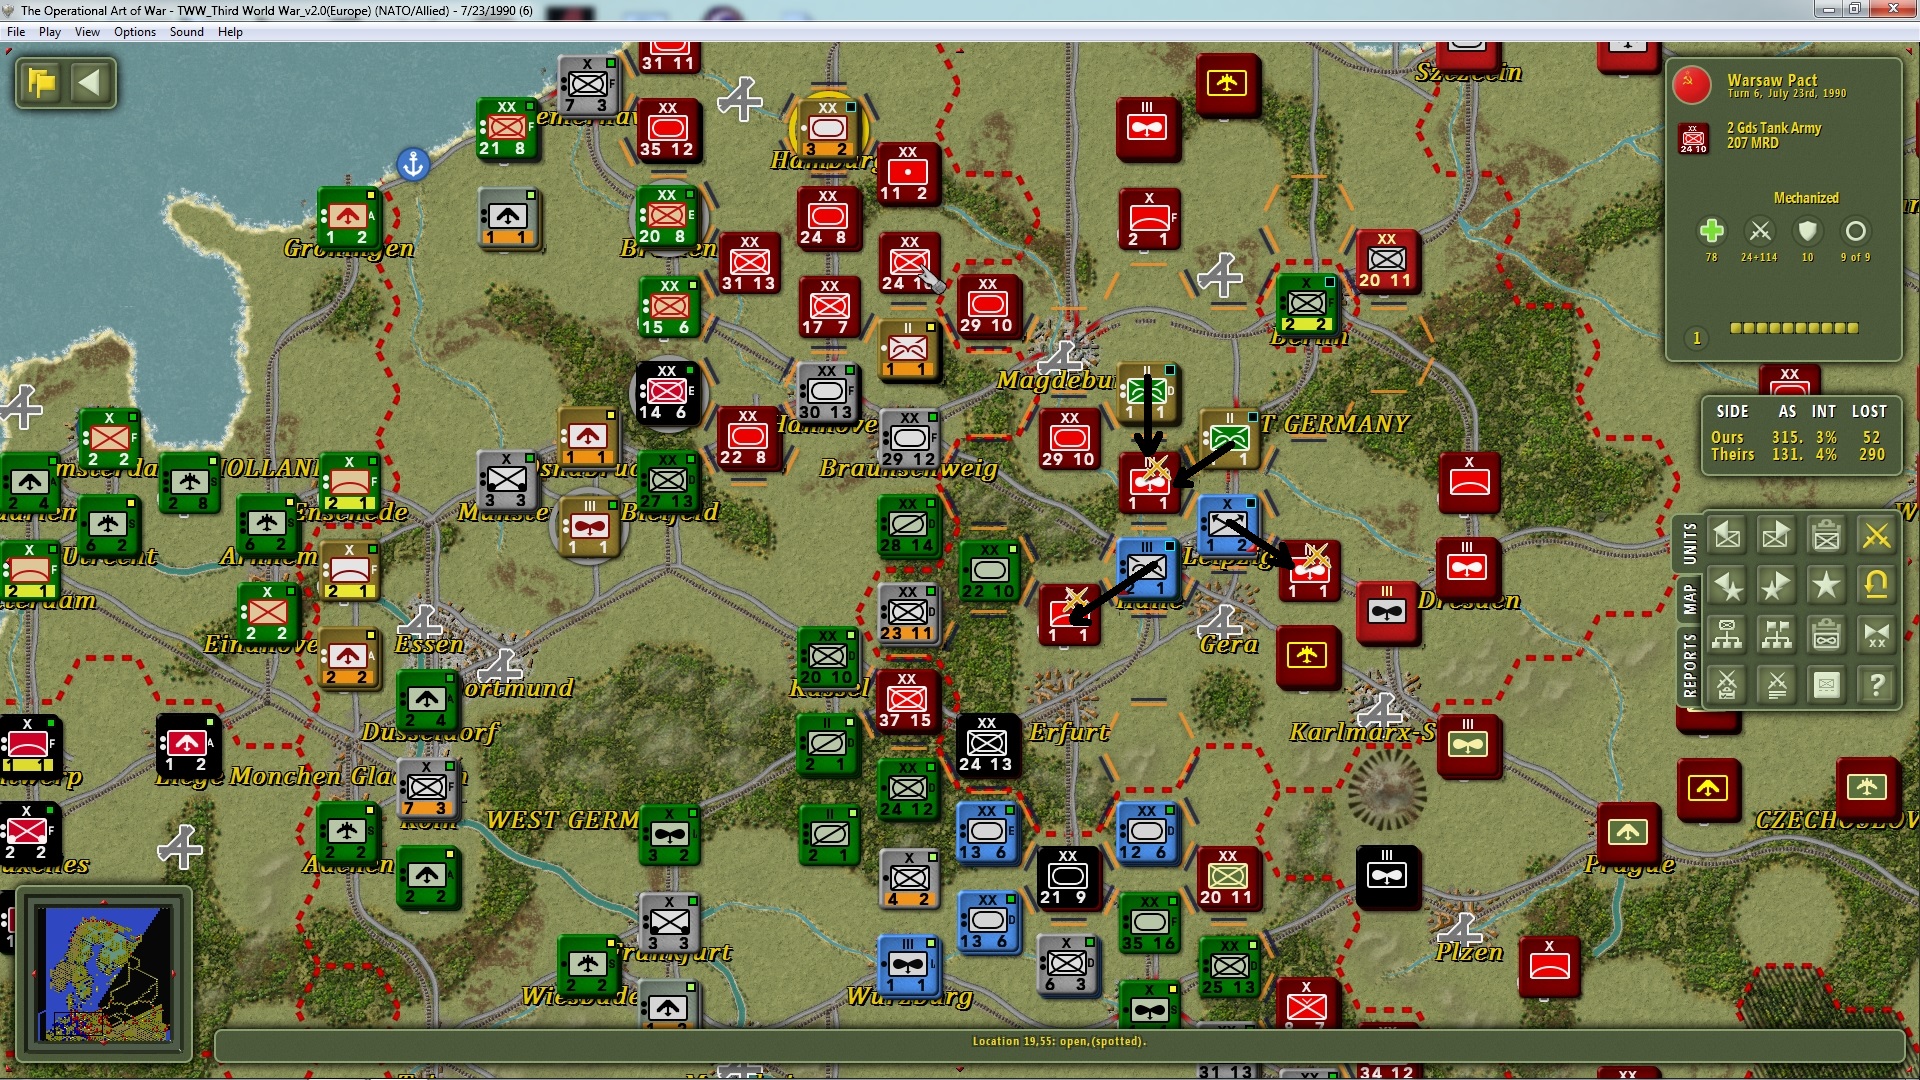Open the flags hierarchy tree icon
Viewport: 1920px width, 1080px height.
[x=1776, y=635]
